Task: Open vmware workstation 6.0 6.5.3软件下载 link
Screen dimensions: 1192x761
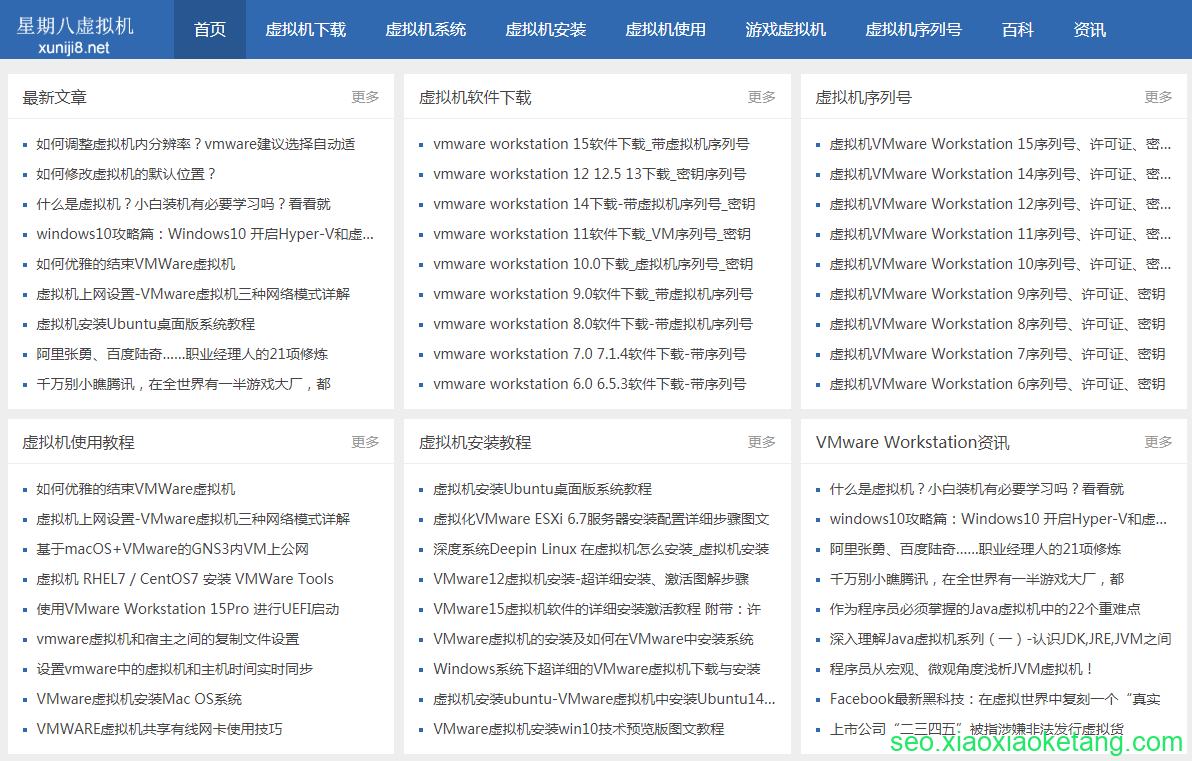Action: pos(589,384)
